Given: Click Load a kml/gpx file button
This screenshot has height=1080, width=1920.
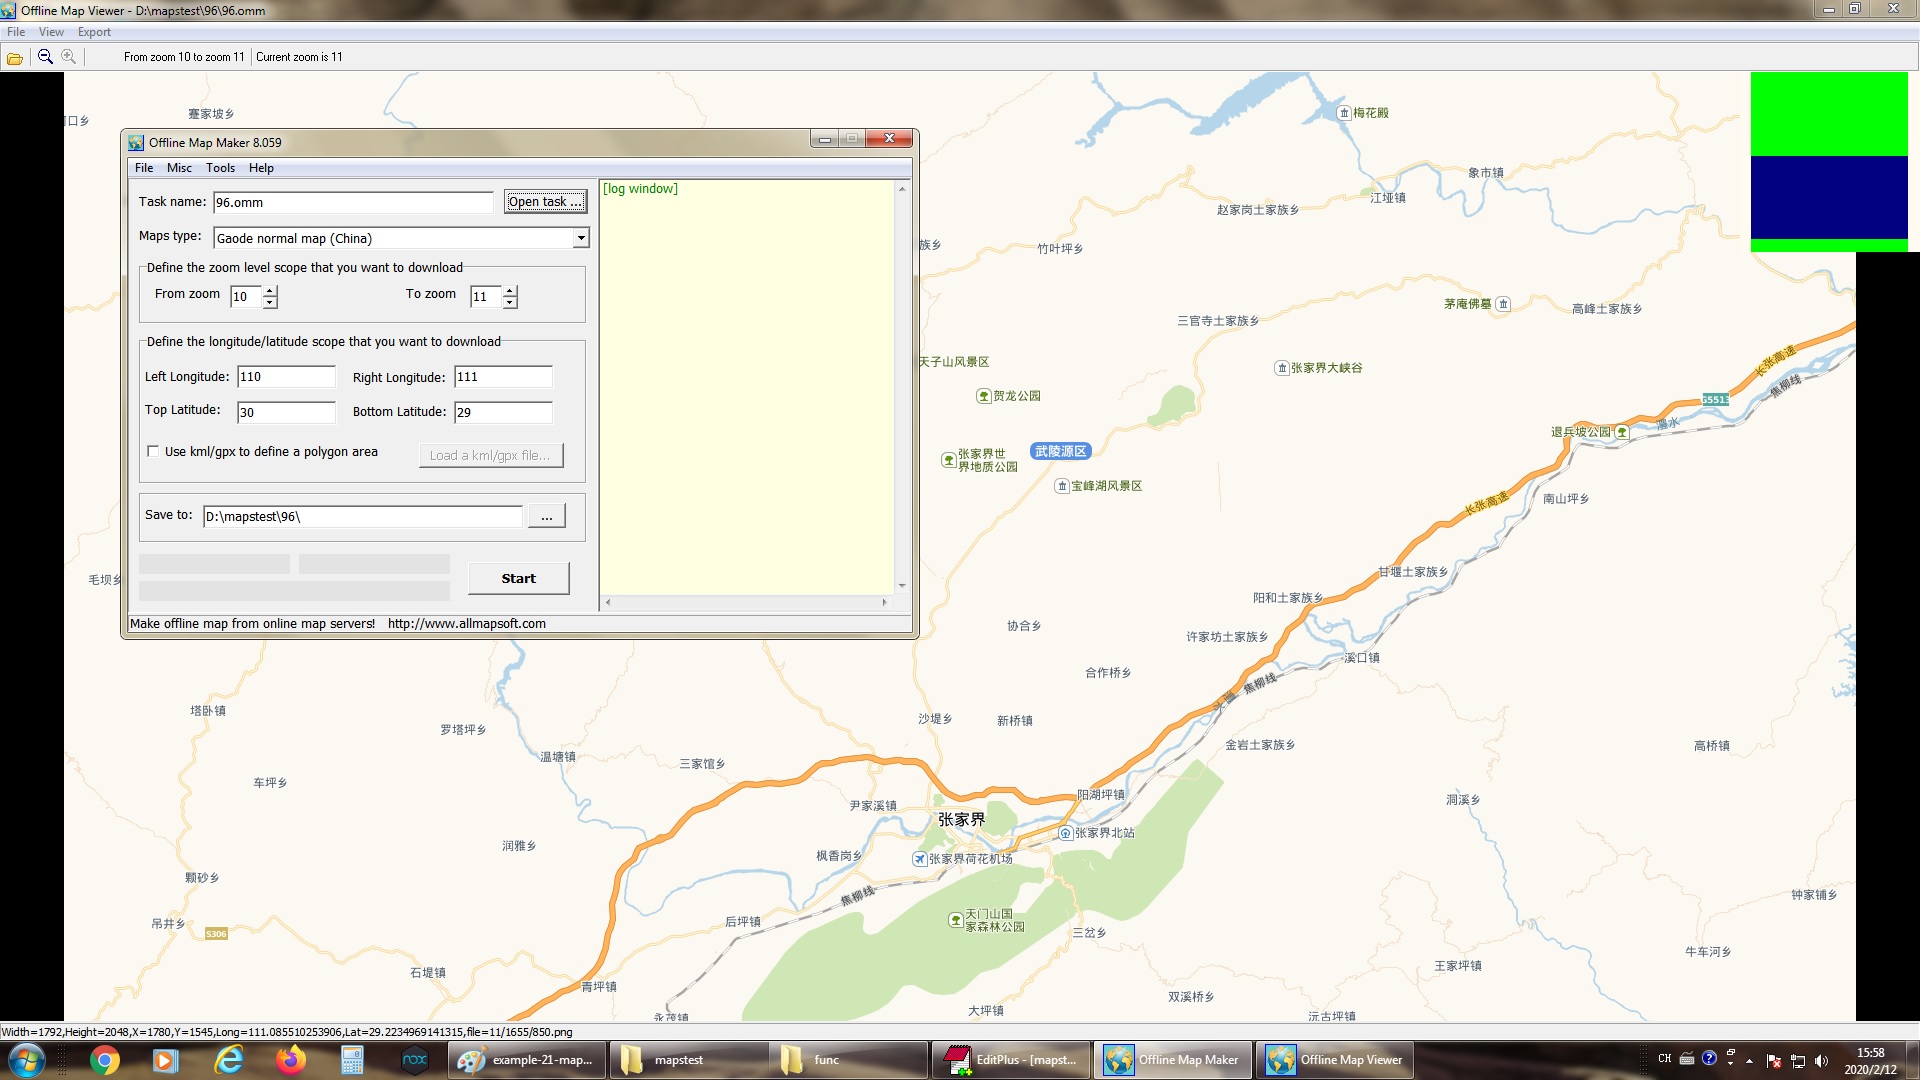Looking at the screenshot, I should [490, 456].
